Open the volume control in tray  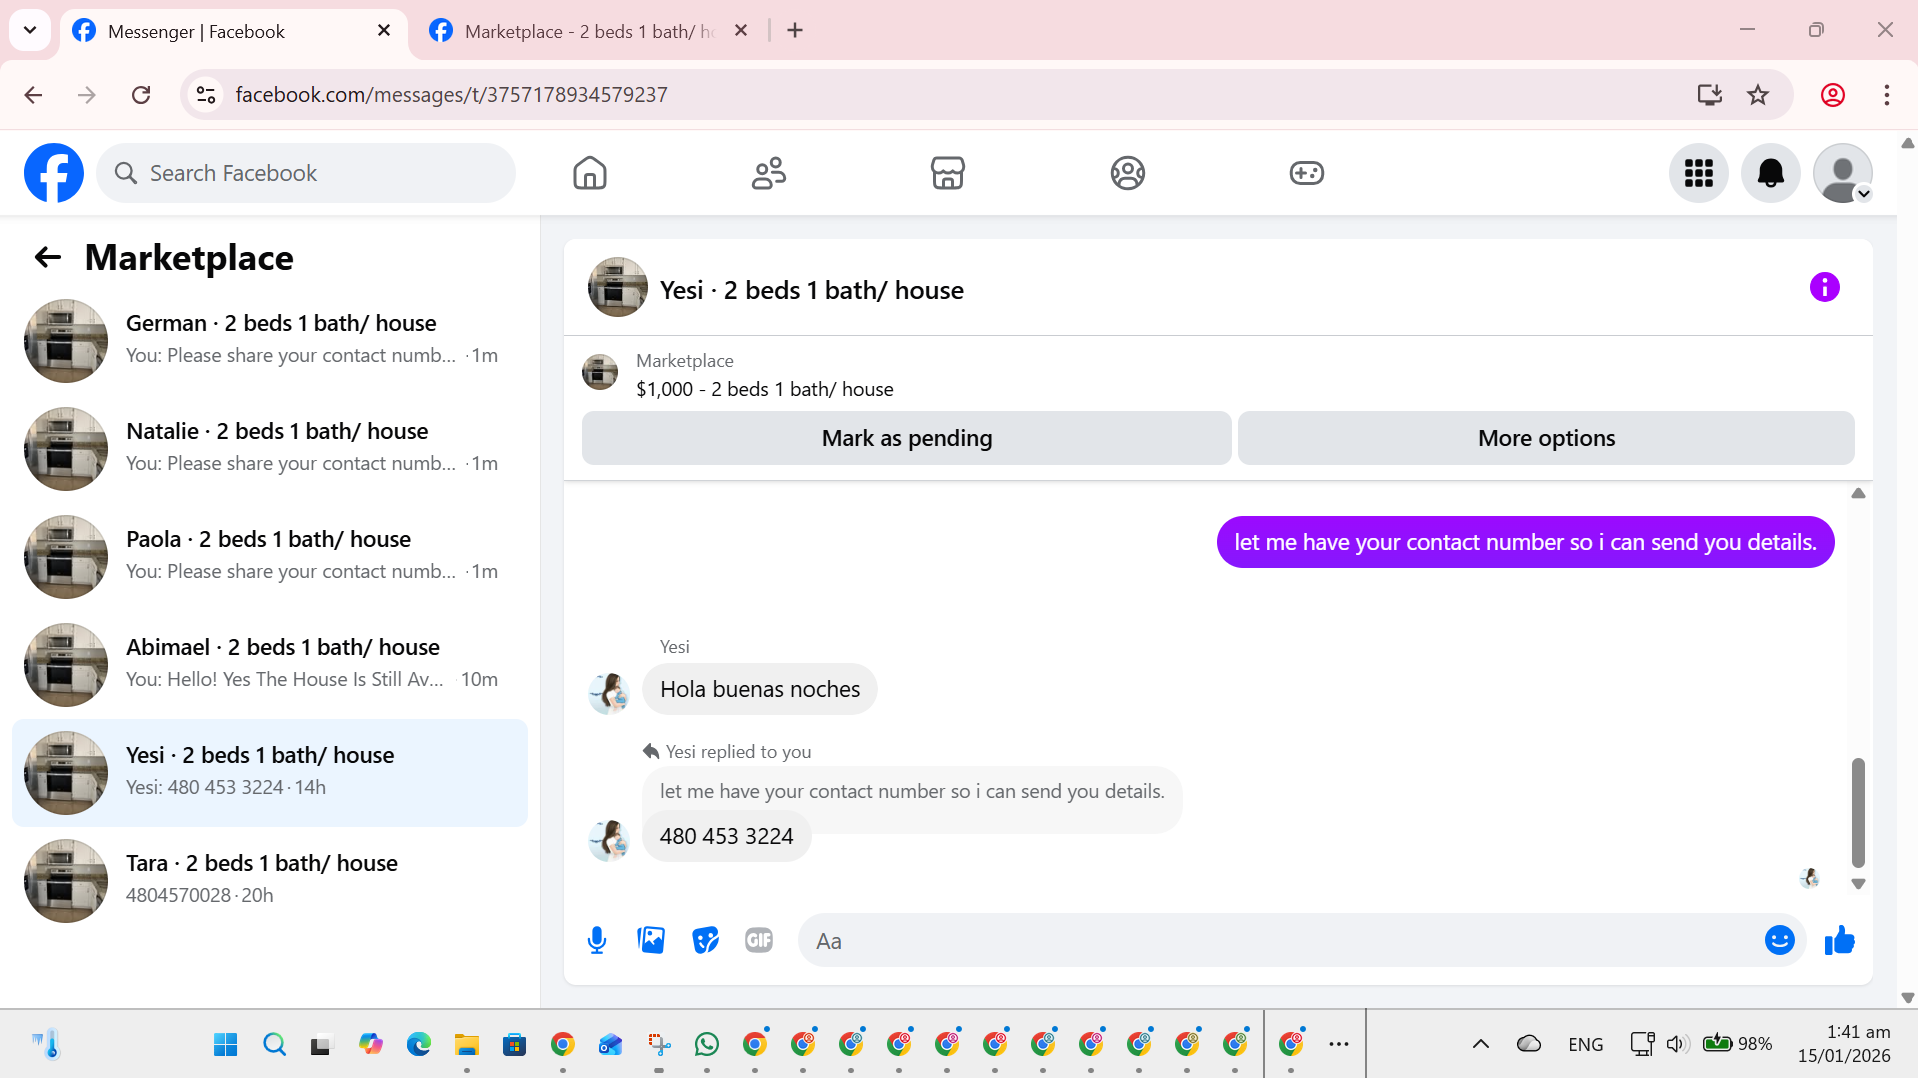pos(1677,1044)
